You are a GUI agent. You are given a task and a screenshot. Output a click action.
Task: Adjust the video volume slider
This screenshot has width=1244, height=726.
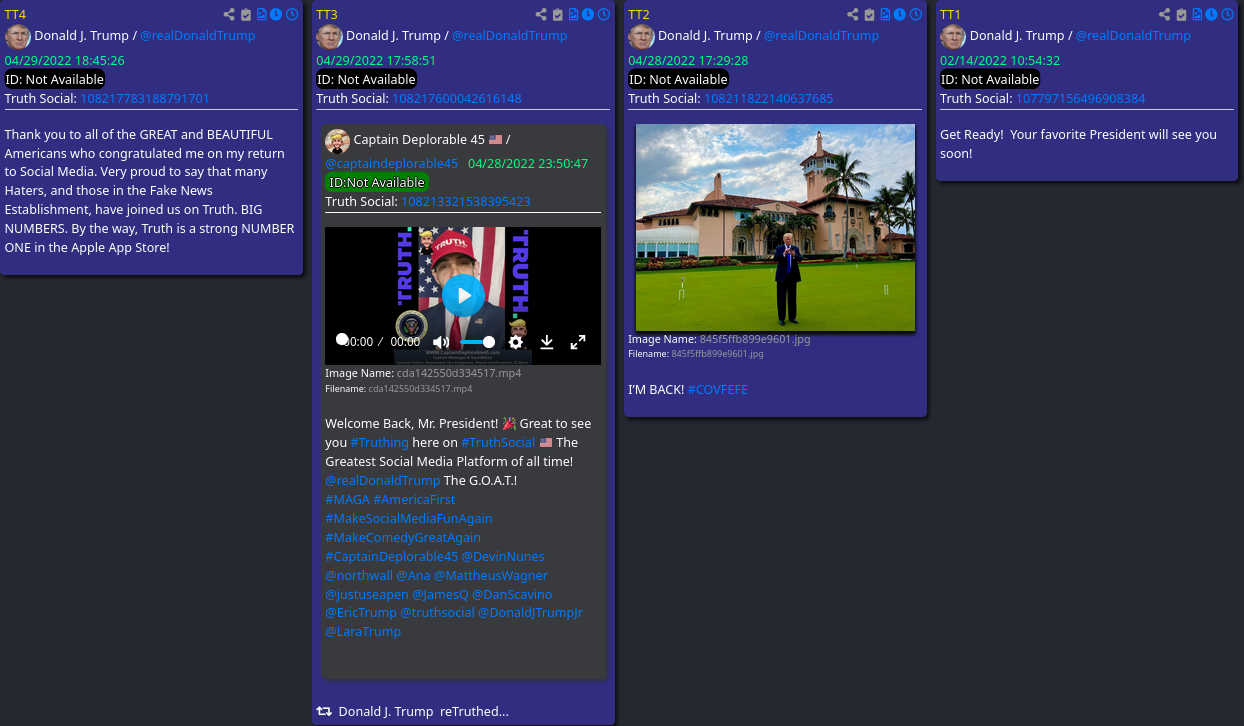[x=477, y=342]
